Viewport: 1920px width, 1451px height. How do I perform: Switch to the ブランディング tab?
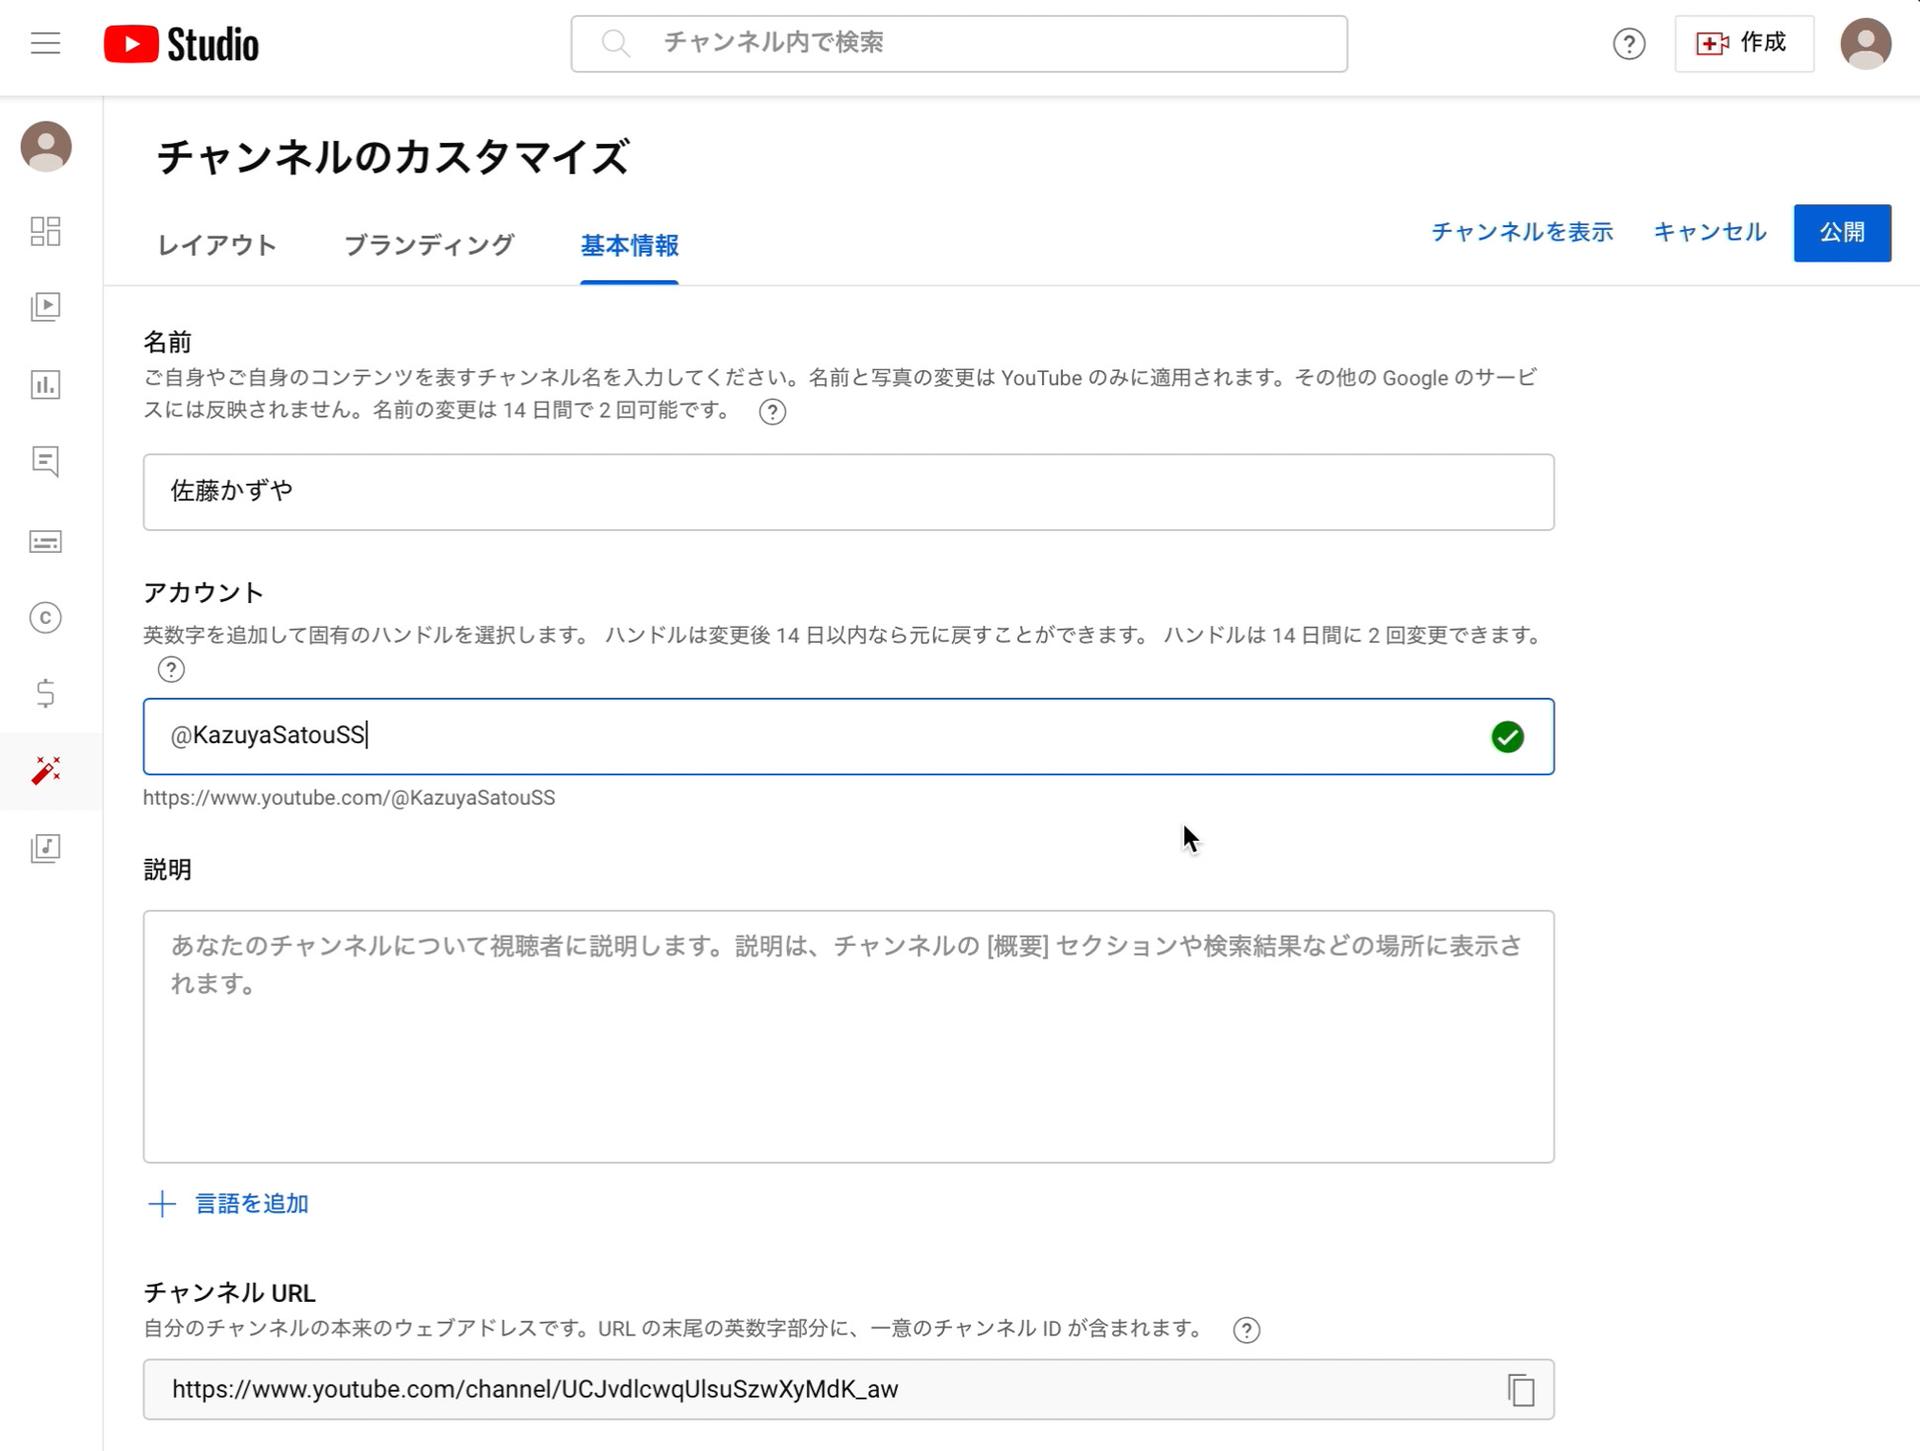click(x=428, y=245)
